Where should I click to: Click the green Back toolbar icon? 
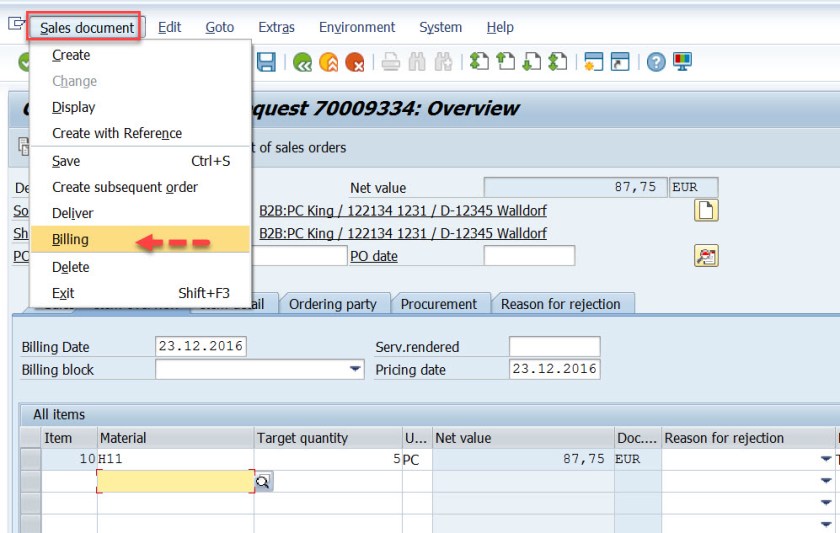point(303,62)
